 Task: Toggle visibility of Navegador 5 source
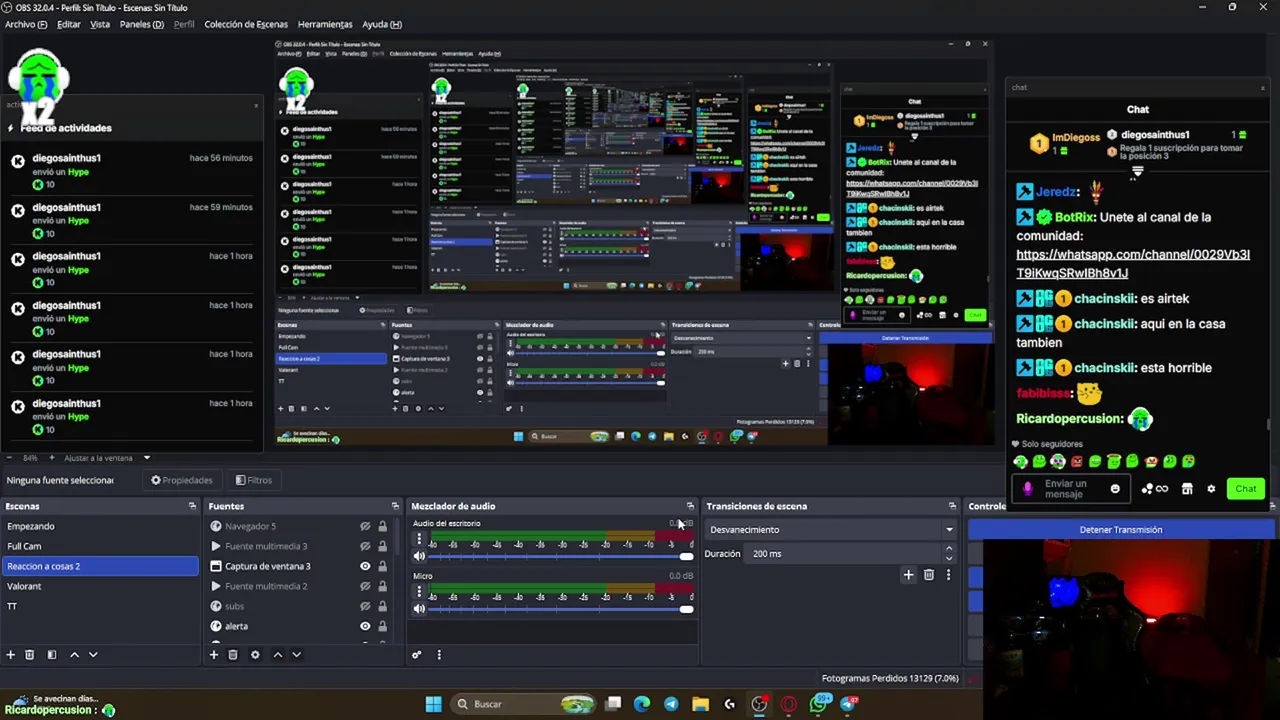[x=365, y=526]
